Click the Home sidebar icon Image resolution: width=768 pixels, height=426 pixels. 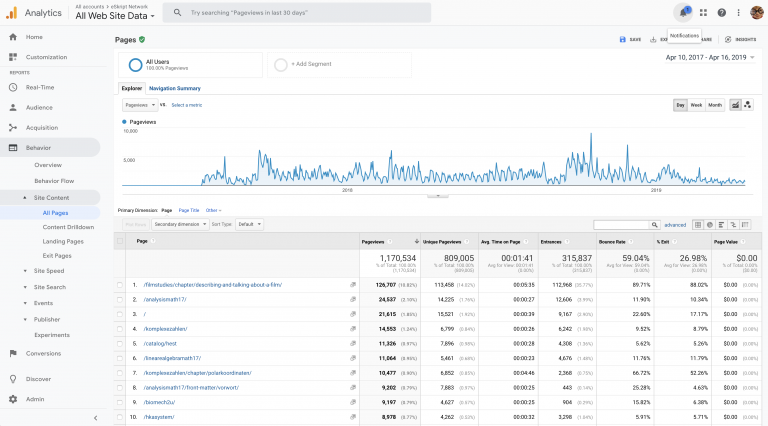pyautogui.click(x=13, y=37)
